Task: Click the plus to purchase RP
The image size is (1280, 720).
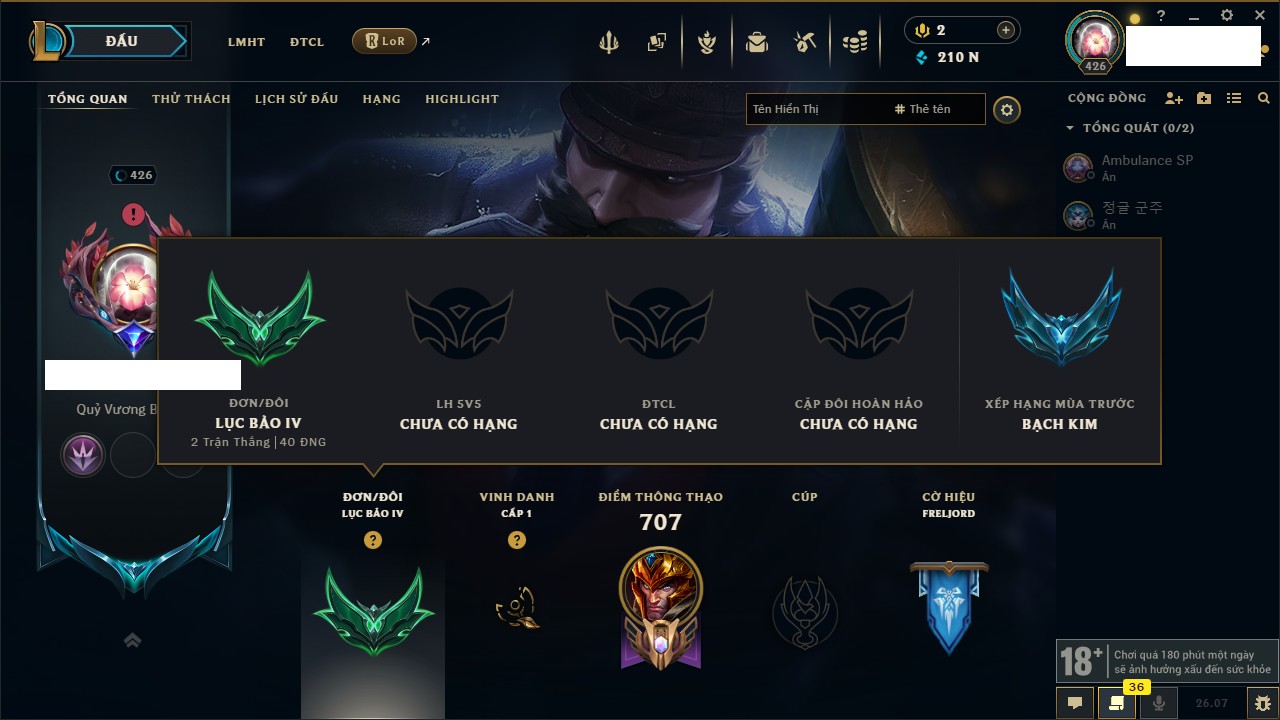Action: [x=1006, y=30]
